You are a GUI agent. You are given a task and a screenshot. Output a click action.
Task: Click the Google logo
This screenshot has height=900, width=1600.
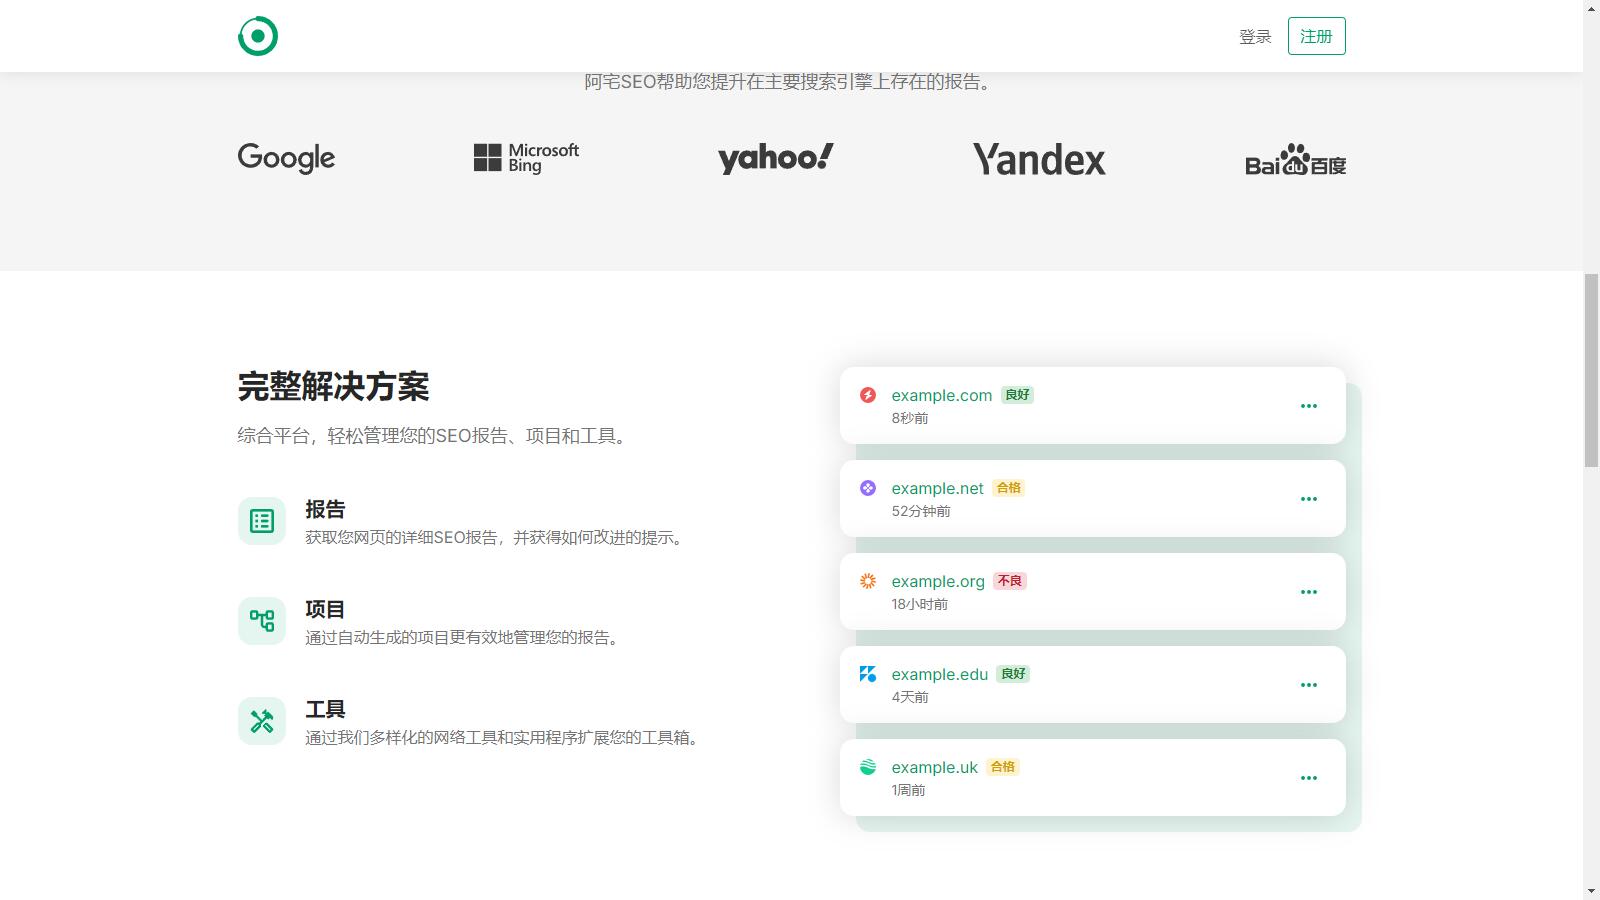286,158
